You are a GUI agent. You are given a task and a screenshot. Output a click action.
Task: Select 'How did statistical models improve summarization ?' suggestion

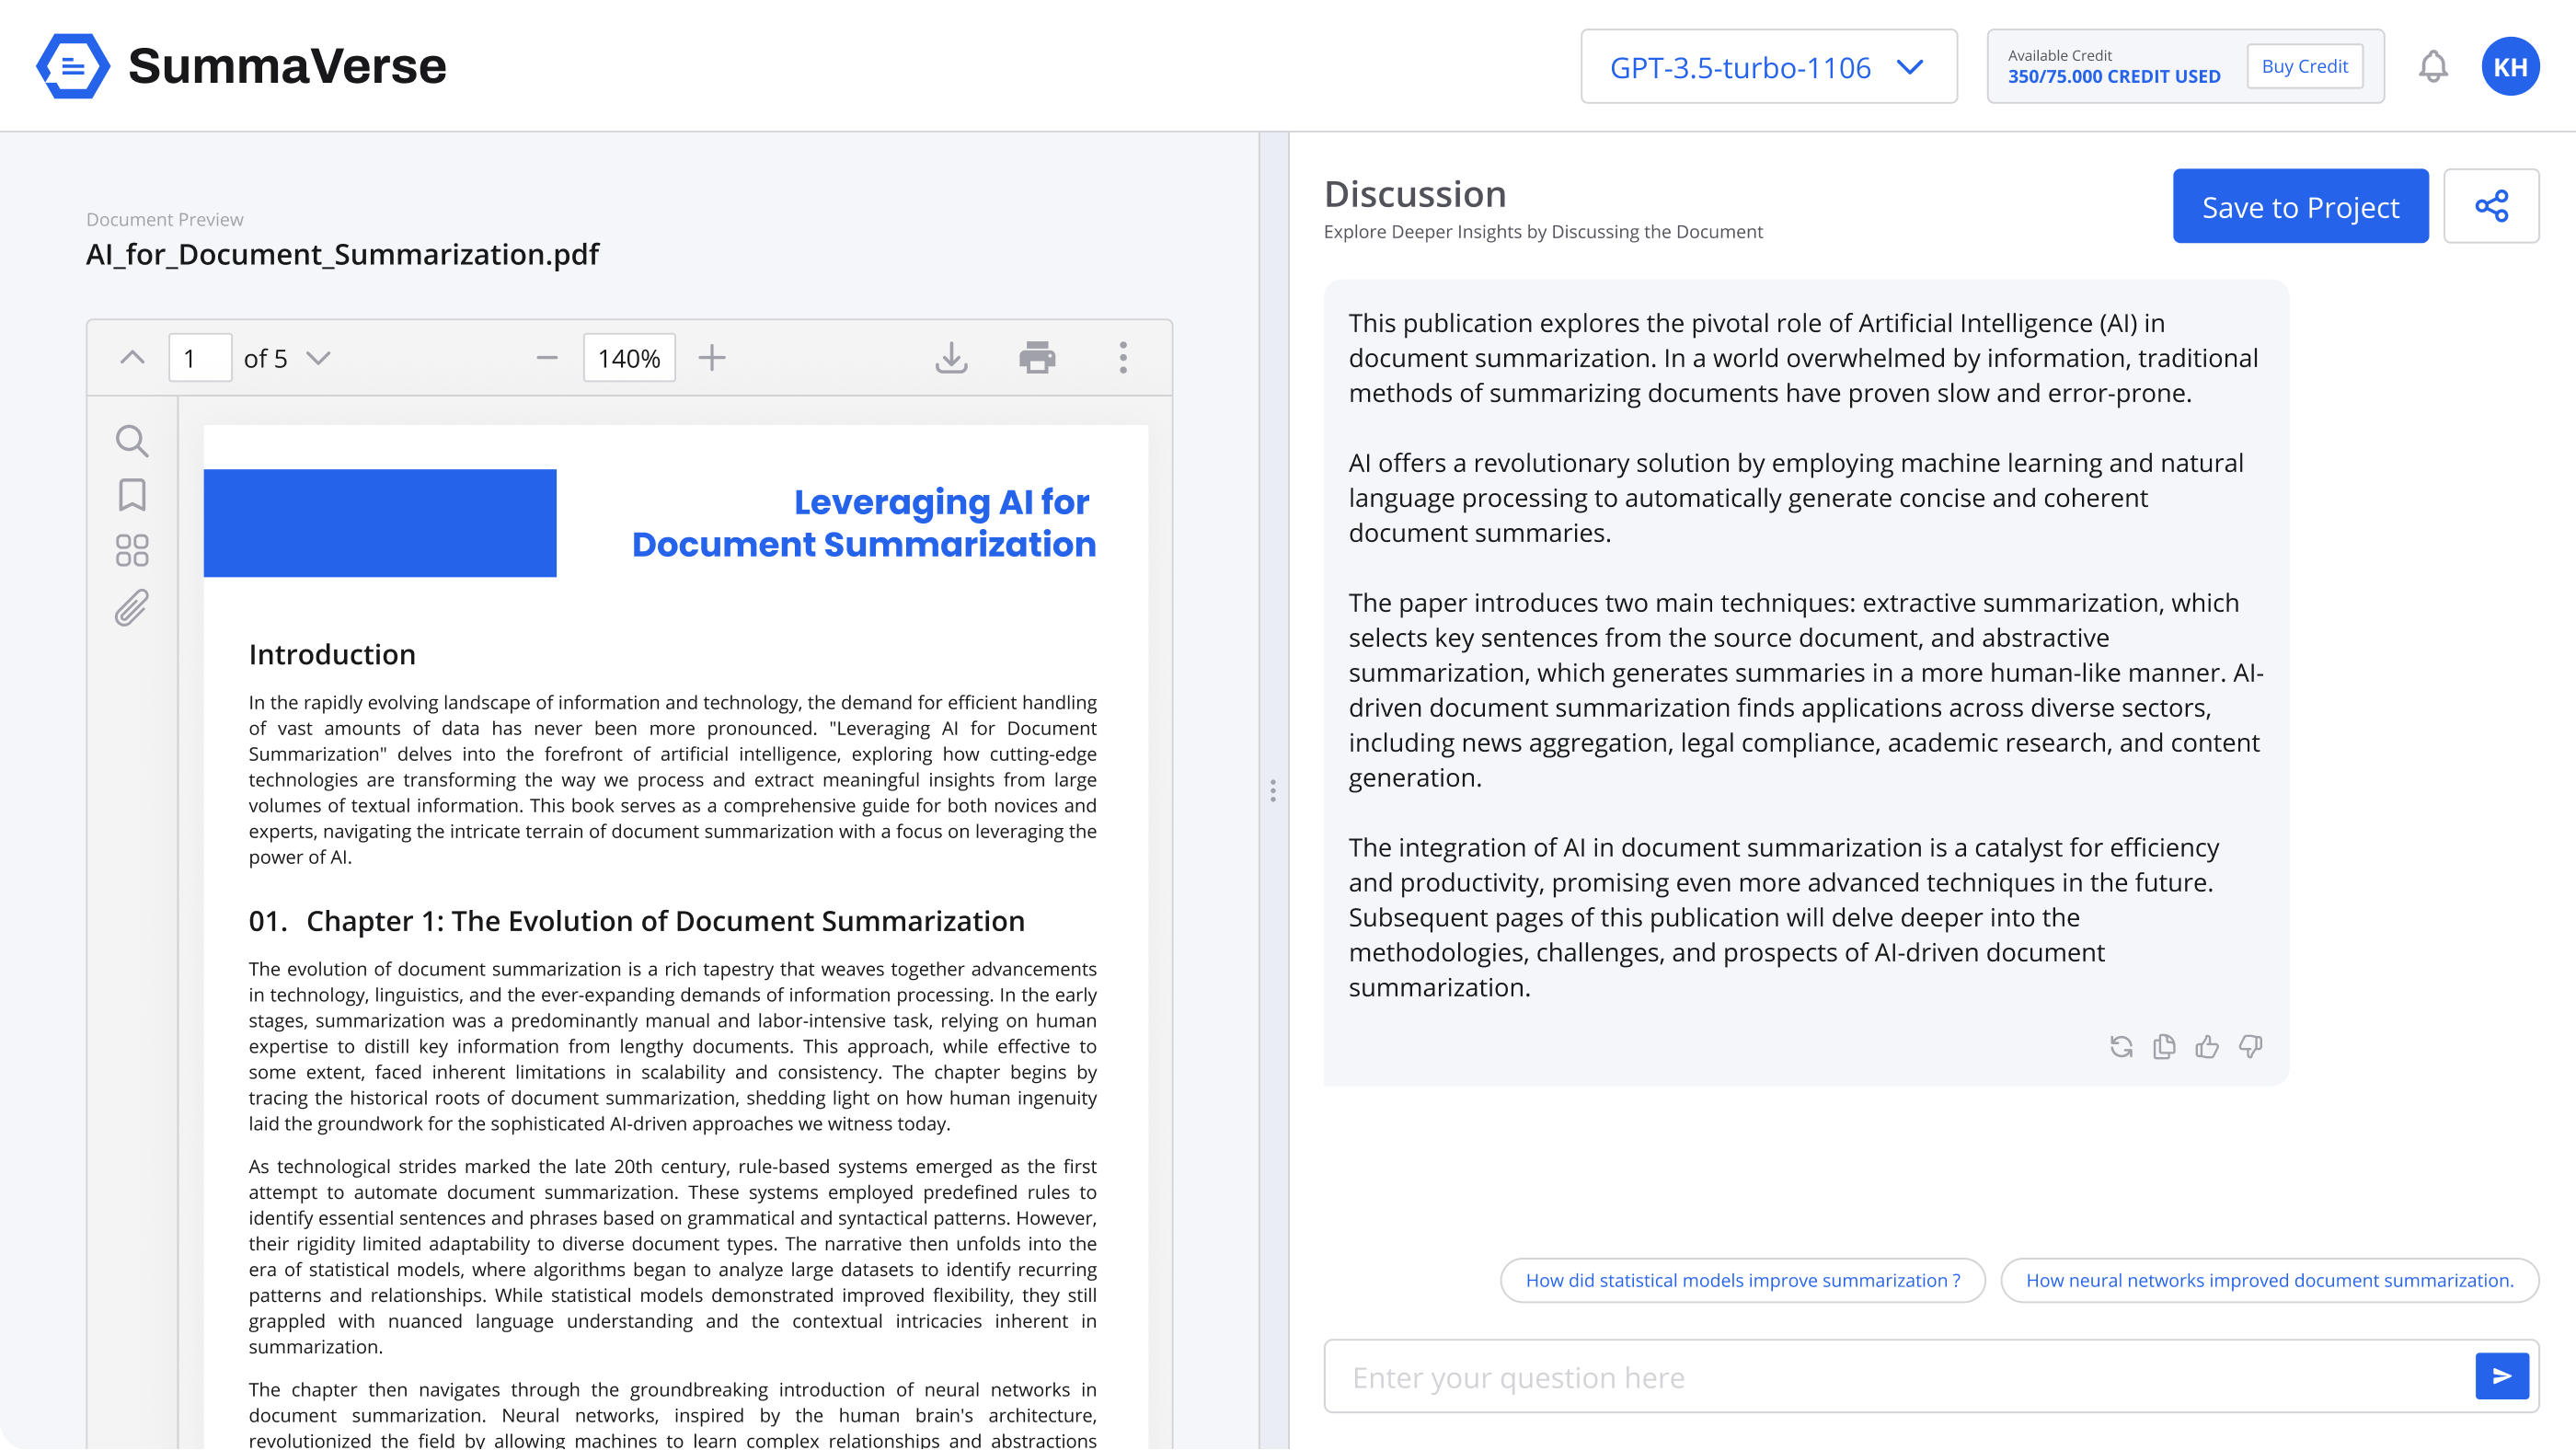click(1742, 1281)
